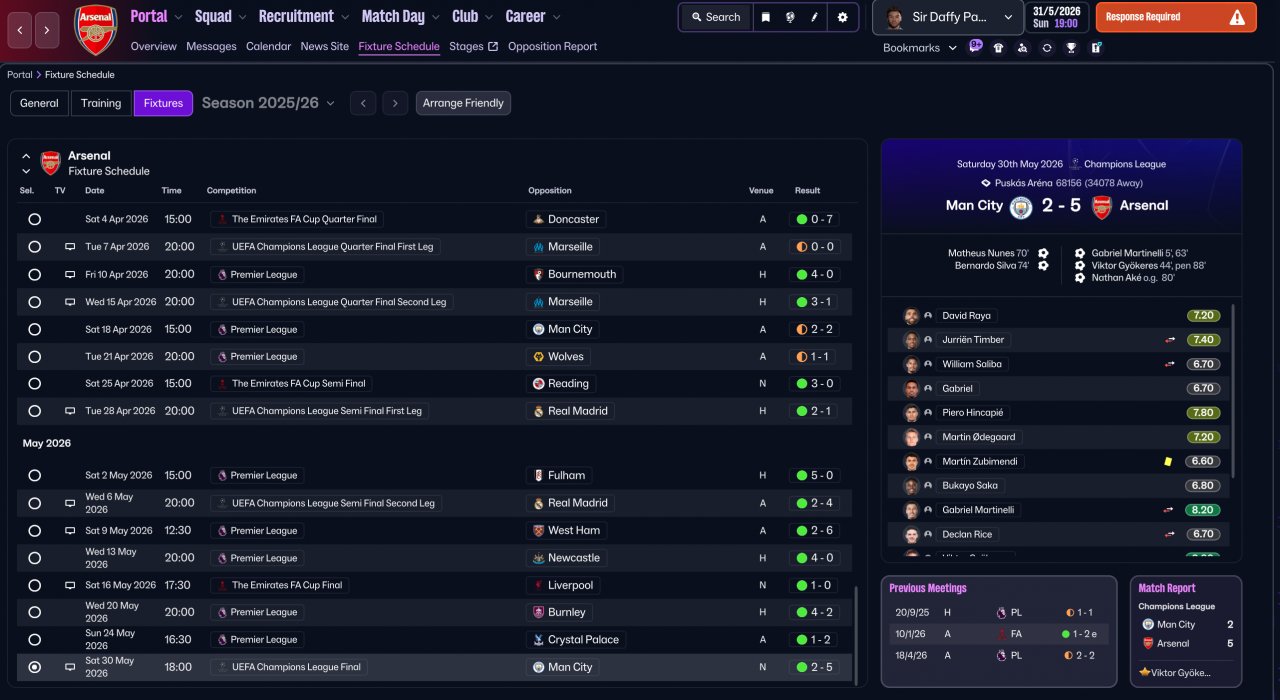Select the radio button for Bournemouth fixture
The image size is (1280, 700).
(35, 274)
